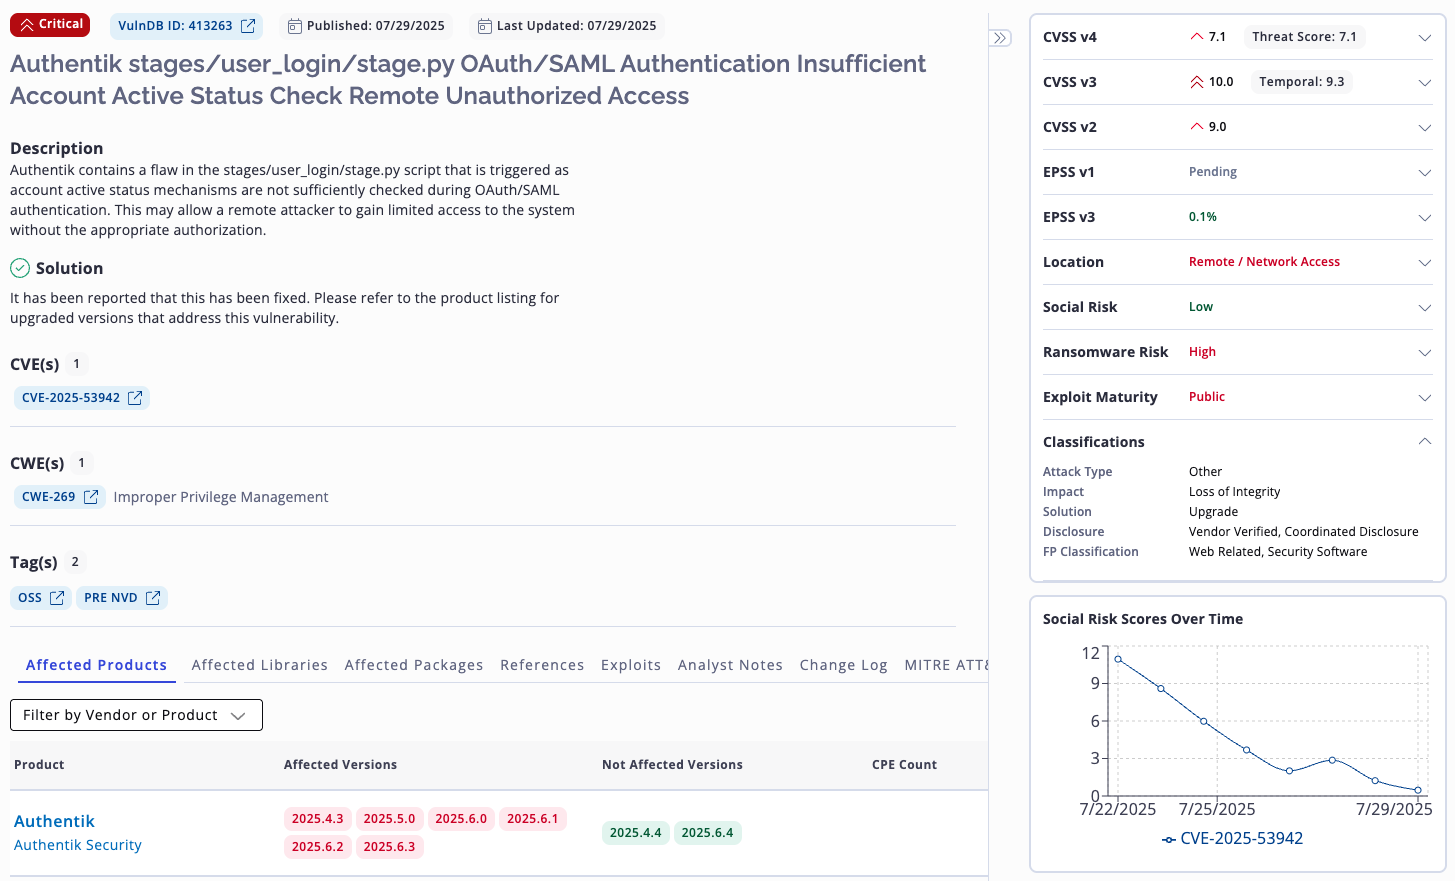Click the Temporal: 9.3 pill
This screenshot has height=881, width=1455.
(x=1302, y=82)
